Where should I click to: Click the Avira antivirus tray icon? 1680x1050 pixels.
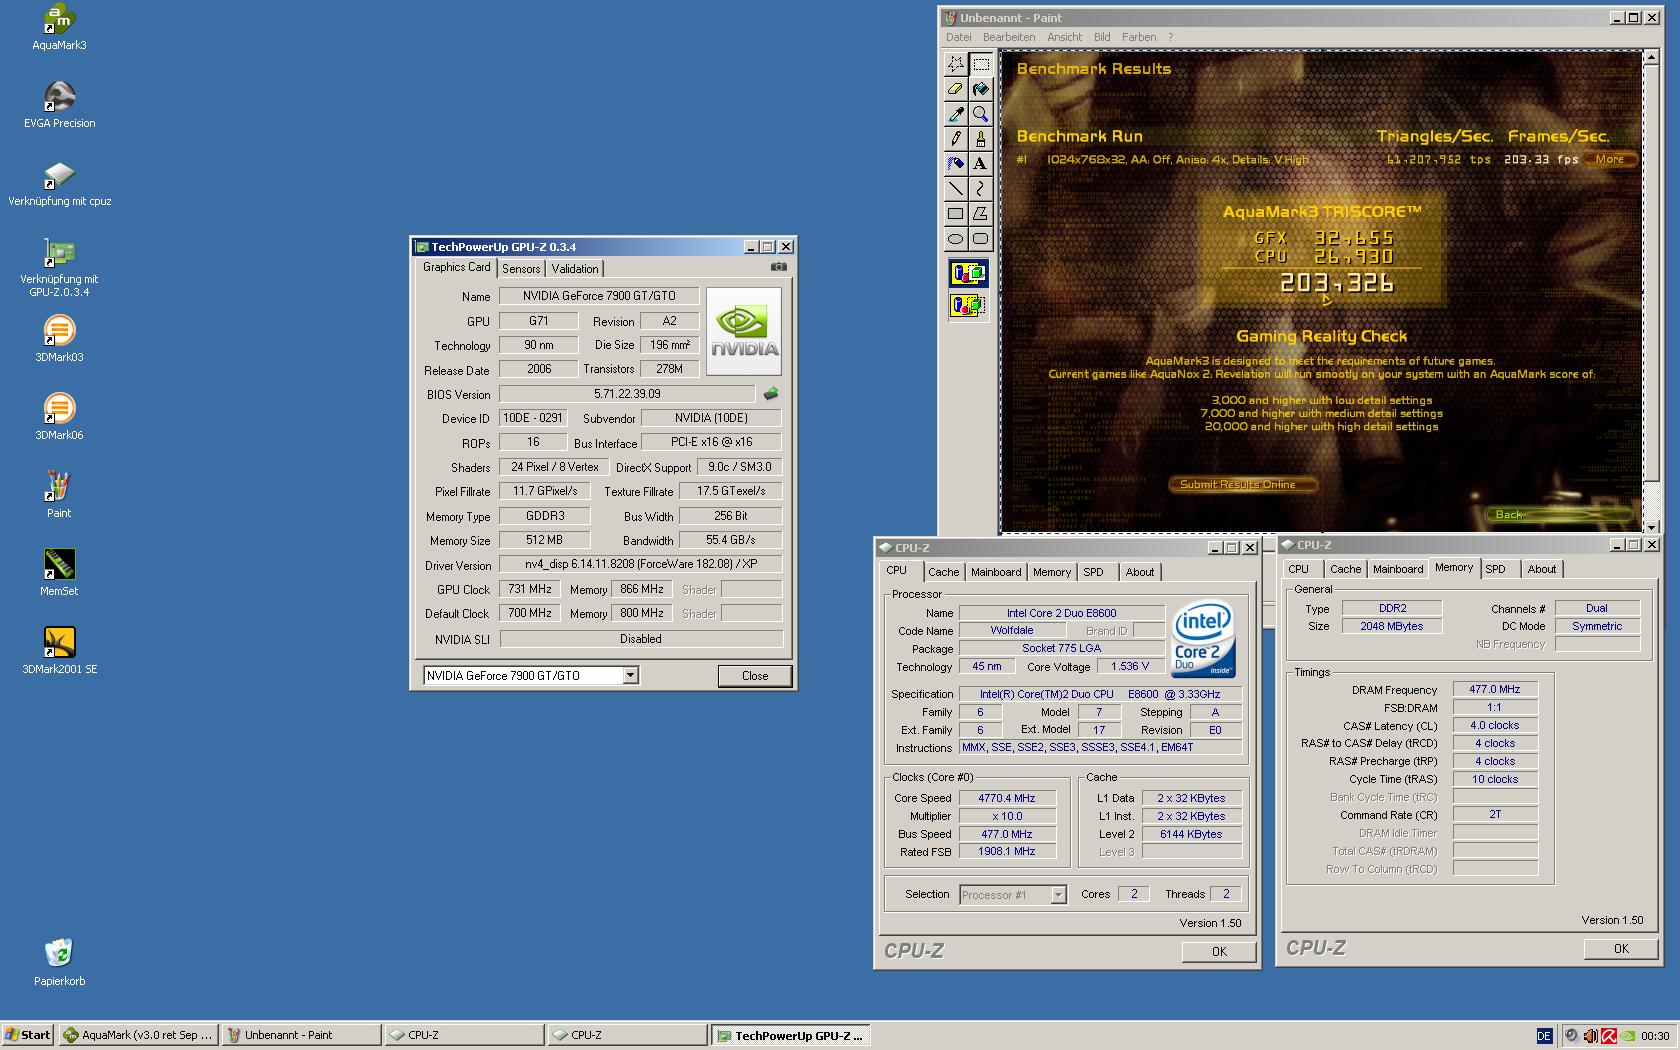1608,1036
